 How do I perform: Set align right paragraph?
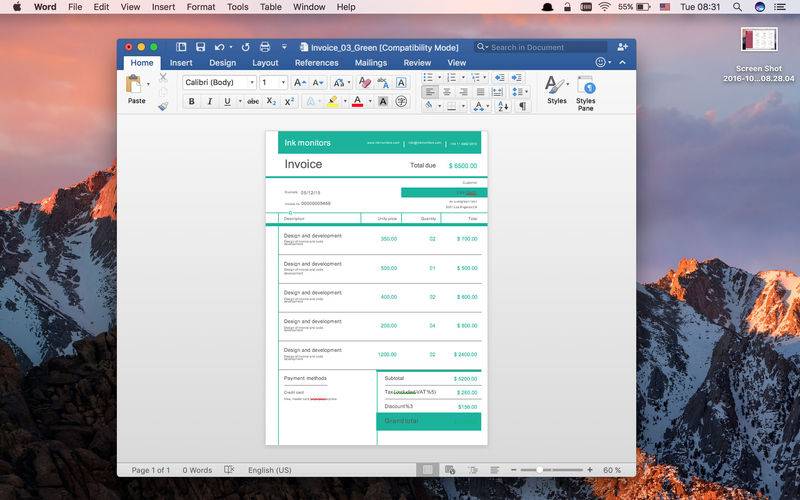[x=463, y=92]
